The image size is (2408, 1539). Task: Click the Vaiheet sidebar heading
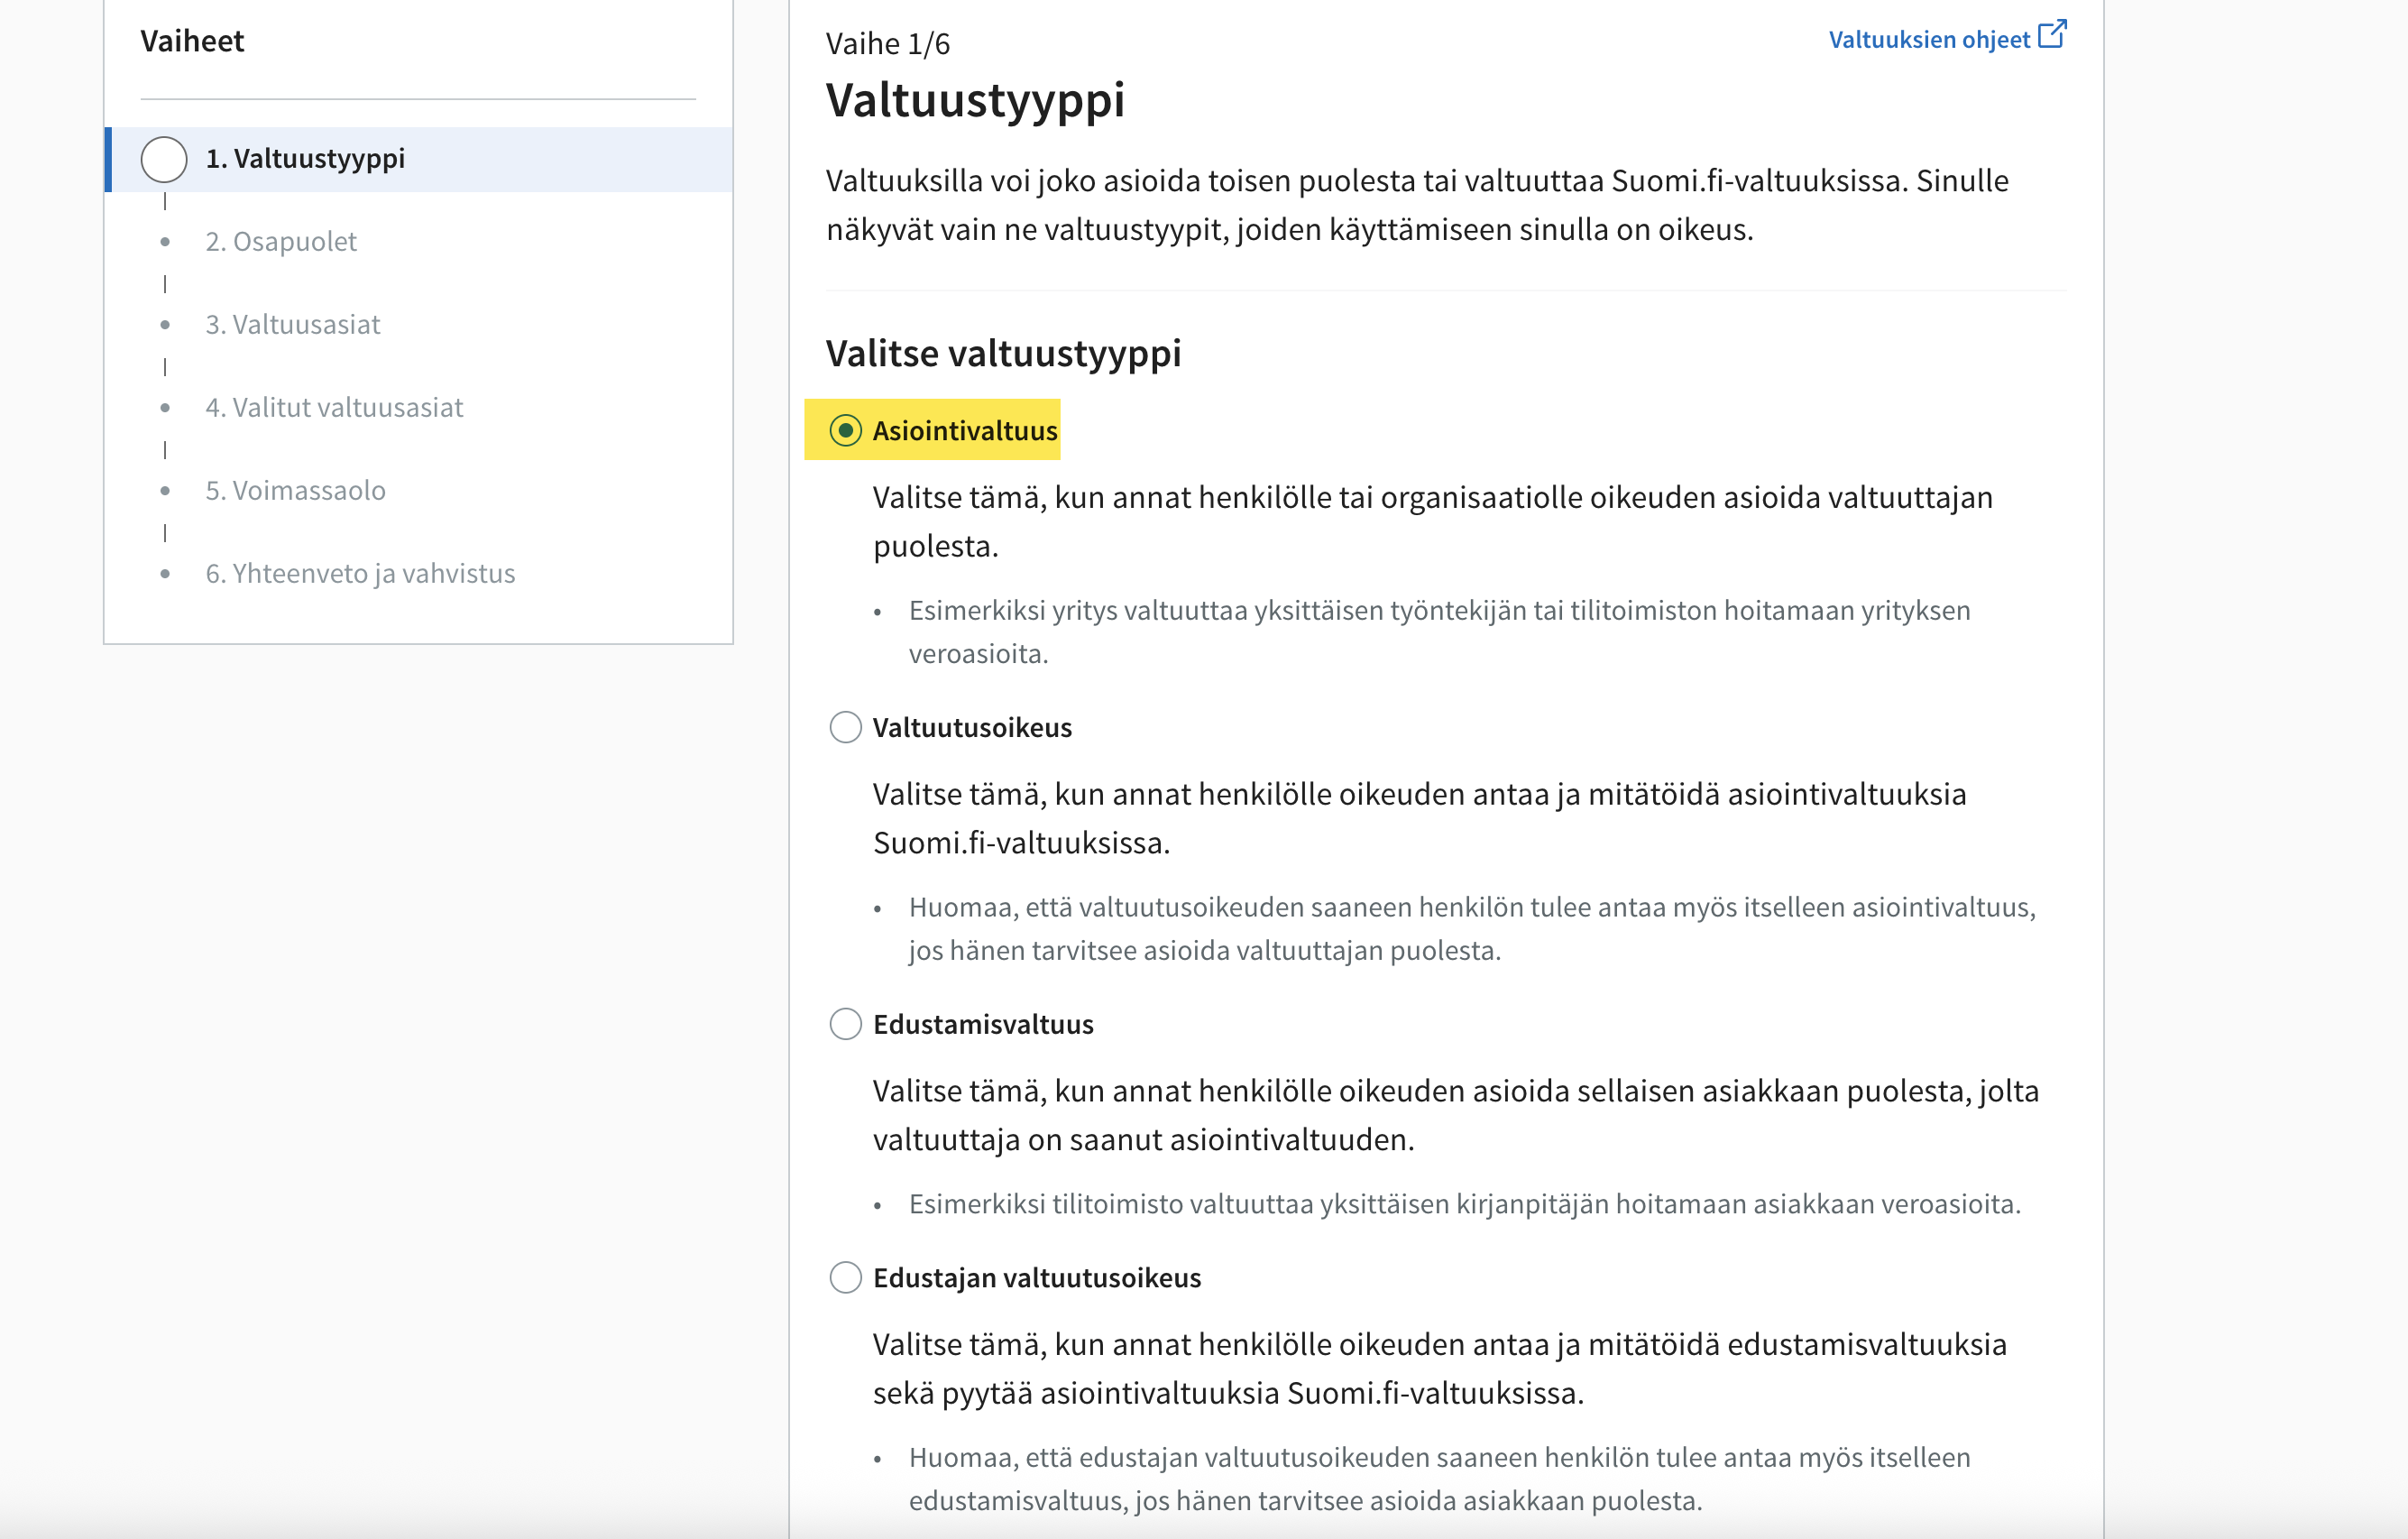(x=192, y=41)
